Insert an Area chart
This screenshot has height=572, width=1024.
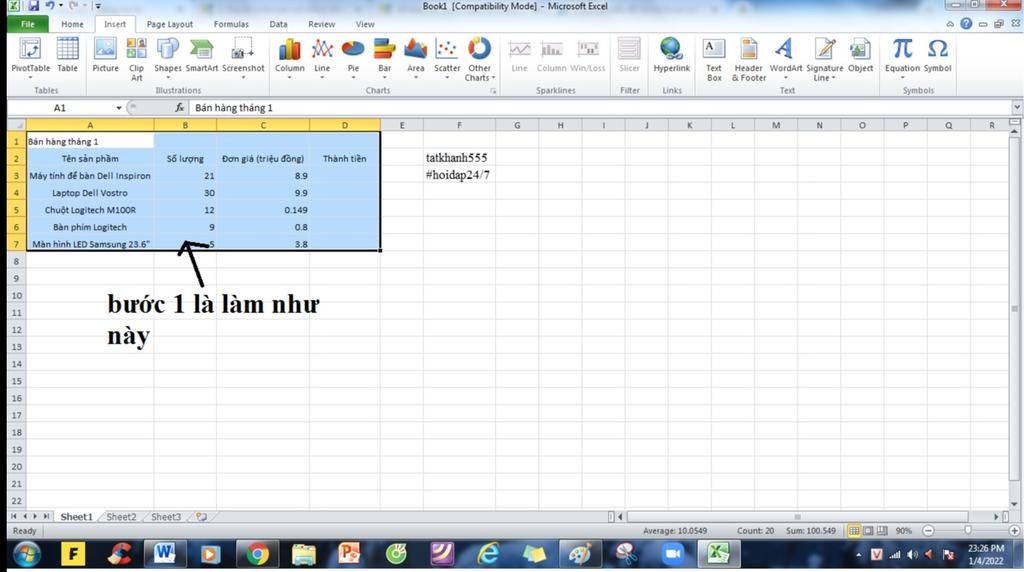[415, 58]
